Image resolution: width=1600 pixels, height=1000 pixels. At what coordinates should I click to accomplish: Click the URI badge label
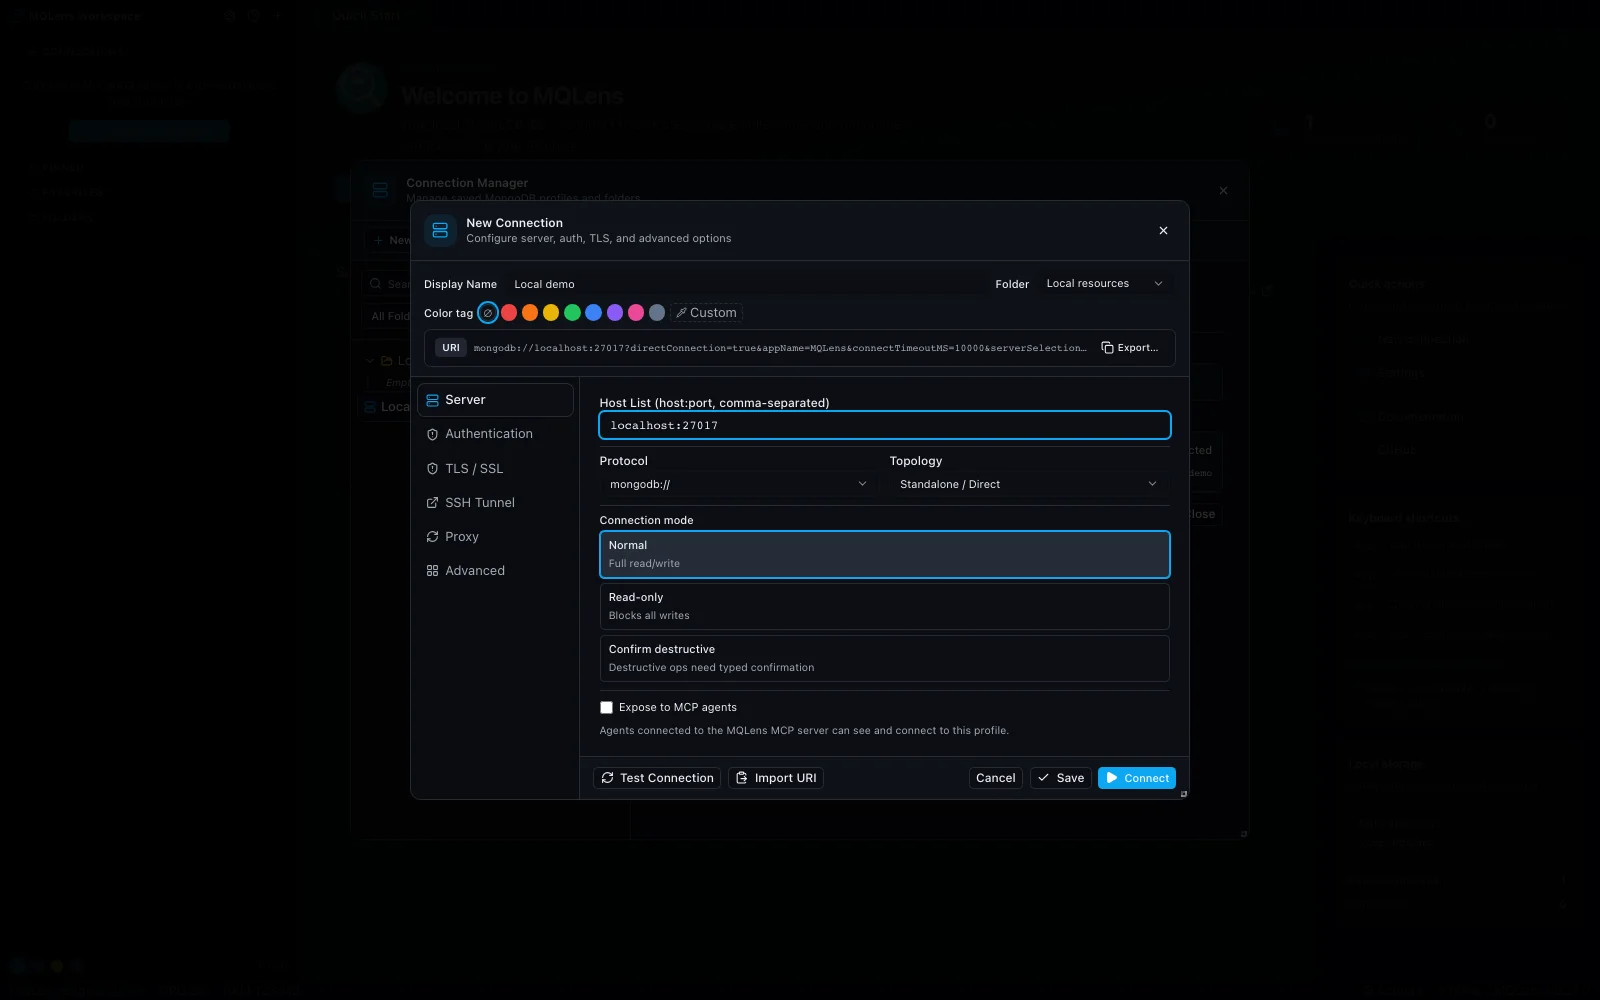(451, 348)
